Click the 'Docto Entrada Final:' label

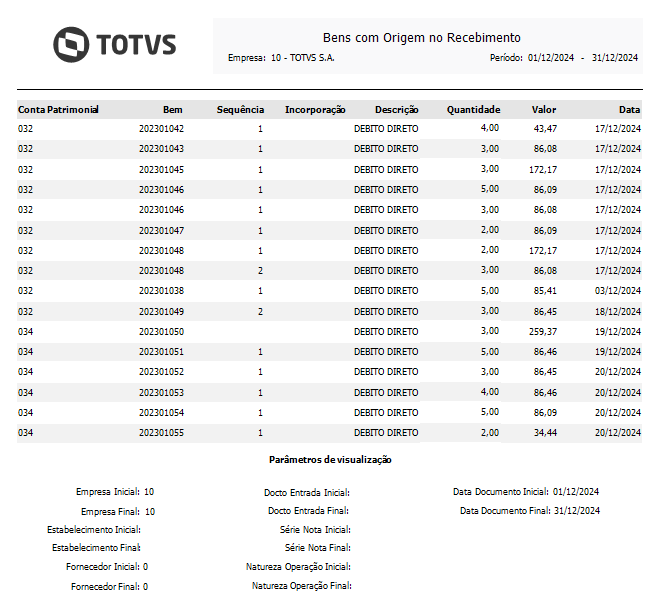[308, 511]
